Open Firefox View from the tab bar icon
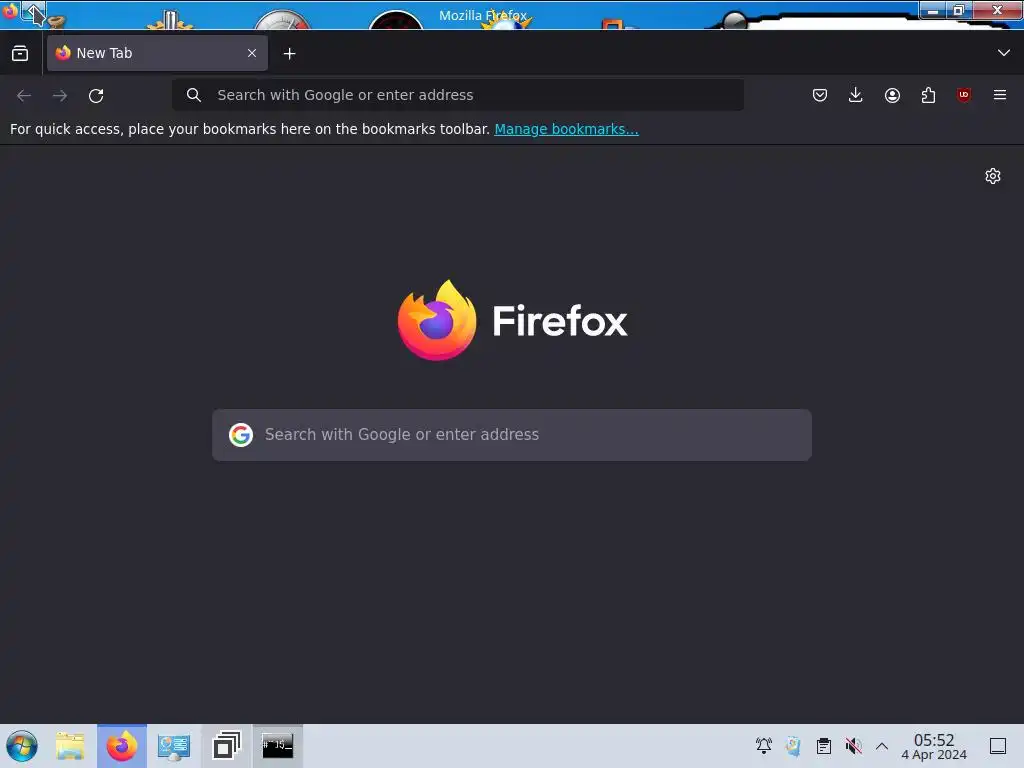This screenshot has height=768, width=1024. coord(20,53)
